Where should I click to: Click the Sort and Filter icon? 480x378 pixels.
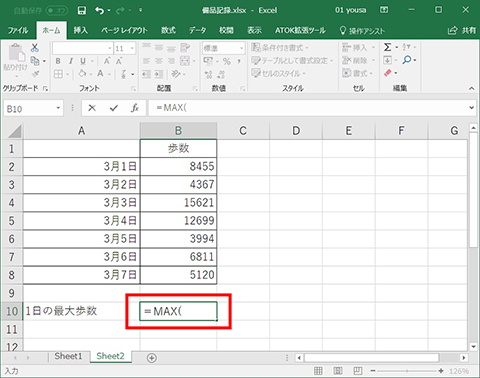click(x=406, y=47)
